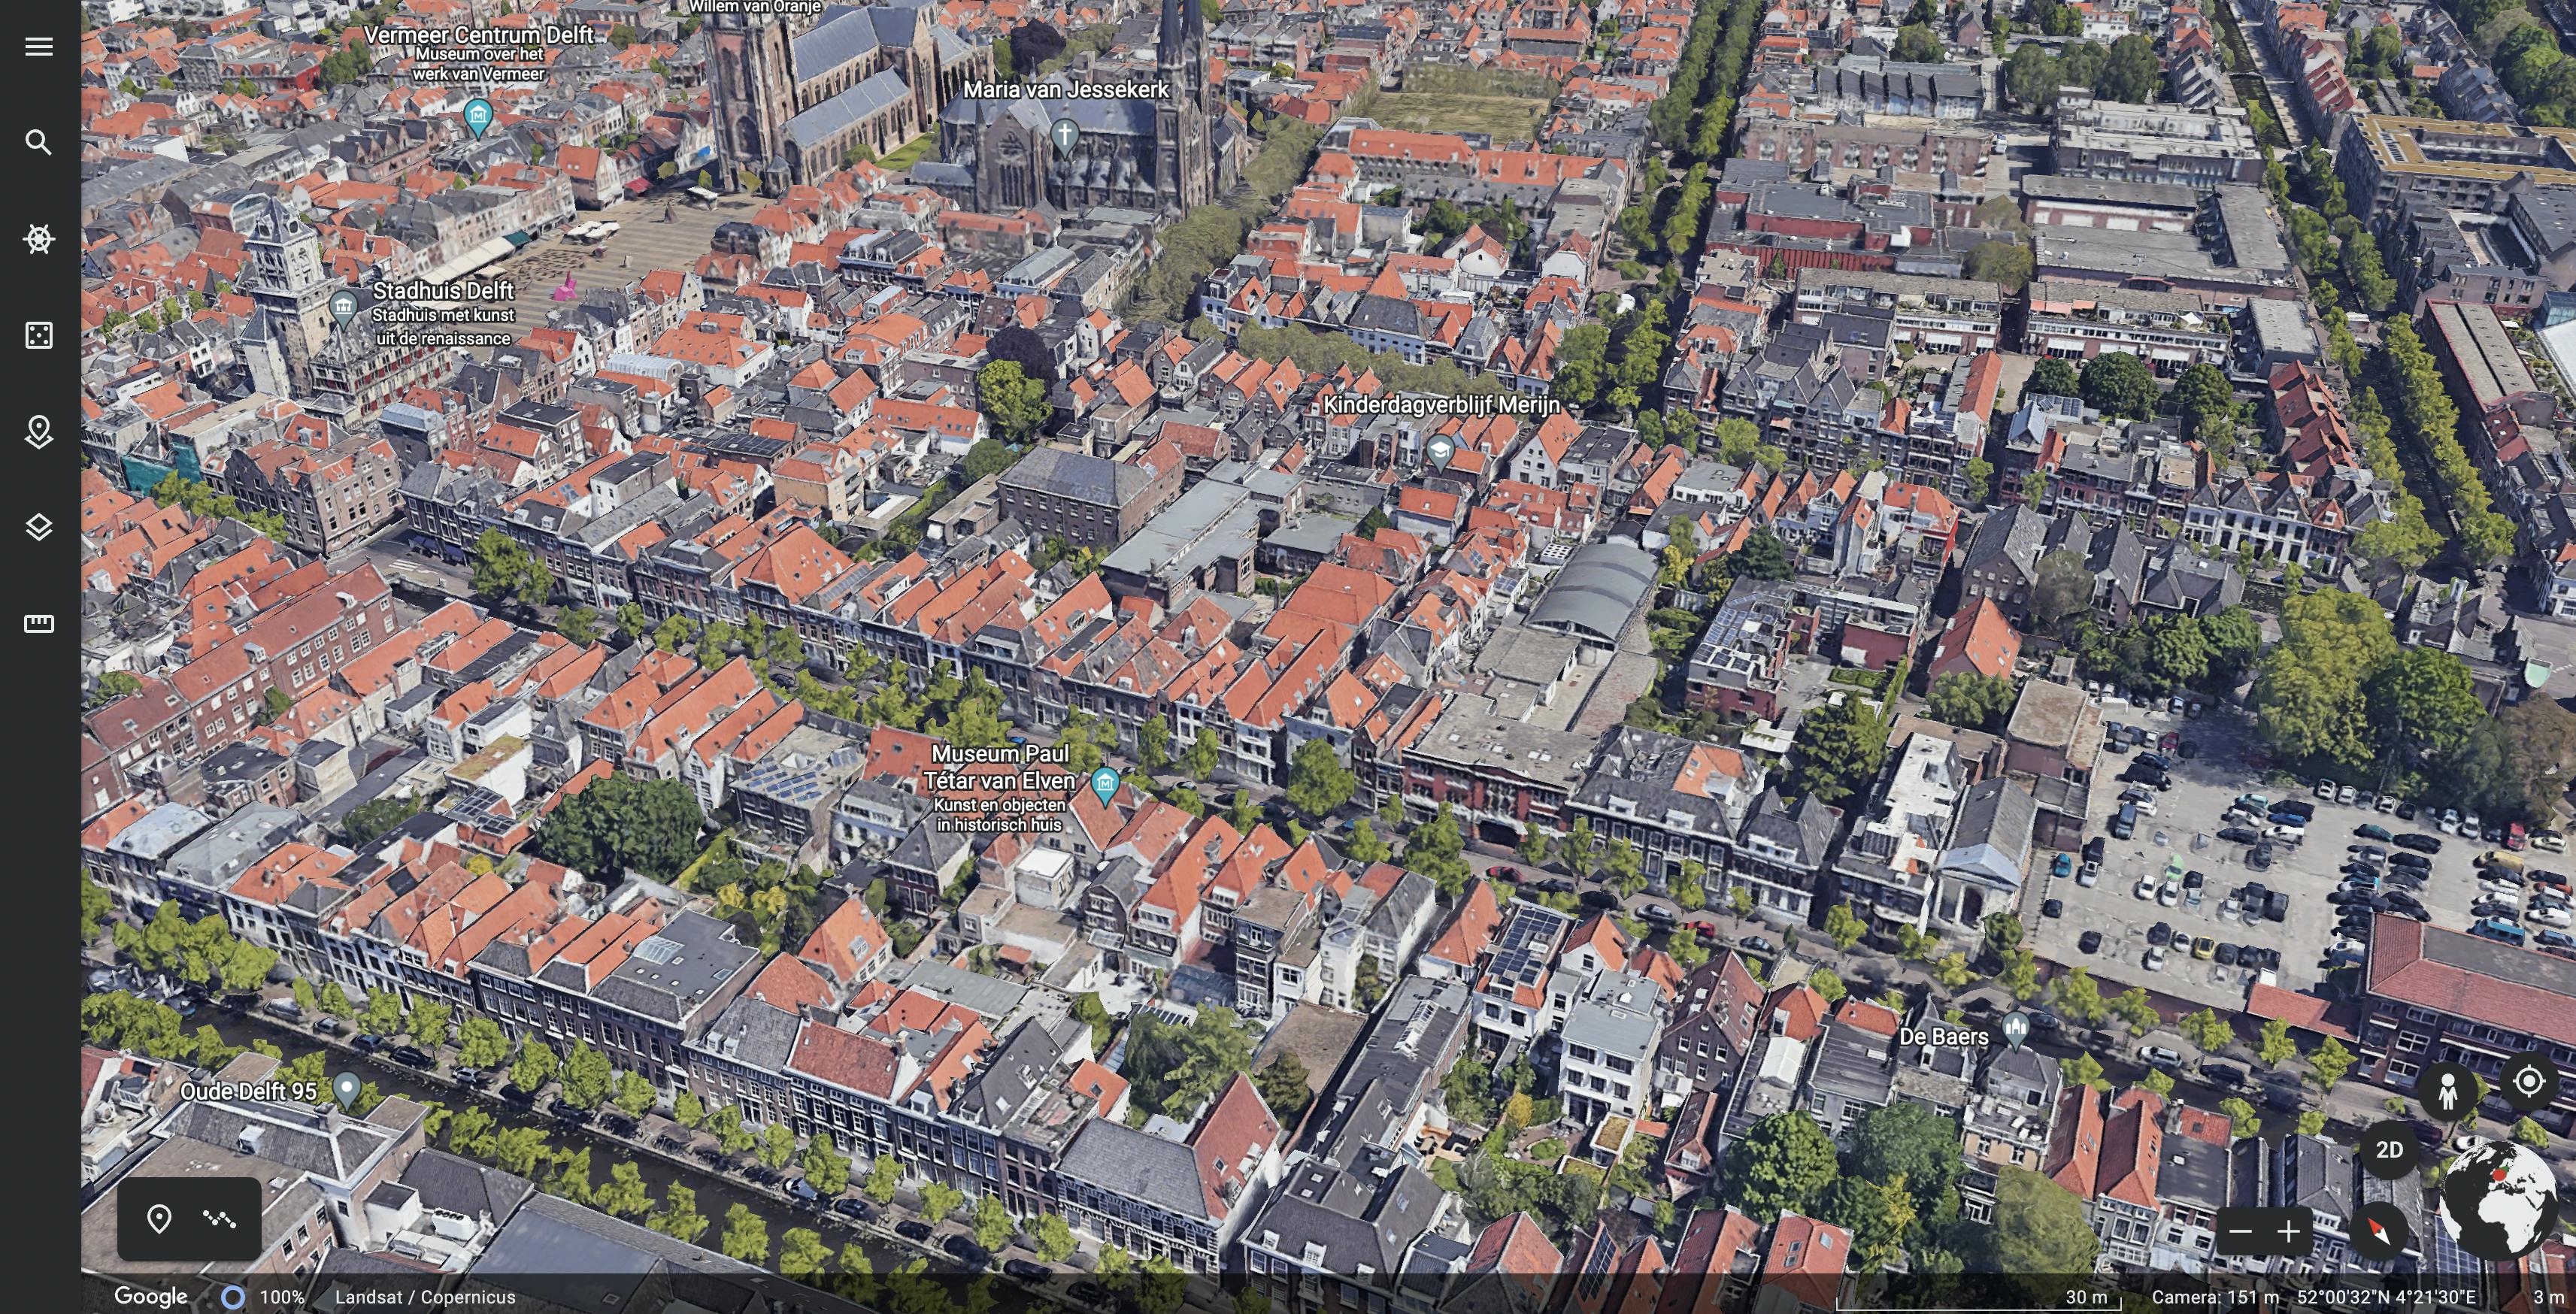This screenshot has width=2576, height=1314.
Task: Click the 100% loading indicator
Action: click(x=262, y=1297)
